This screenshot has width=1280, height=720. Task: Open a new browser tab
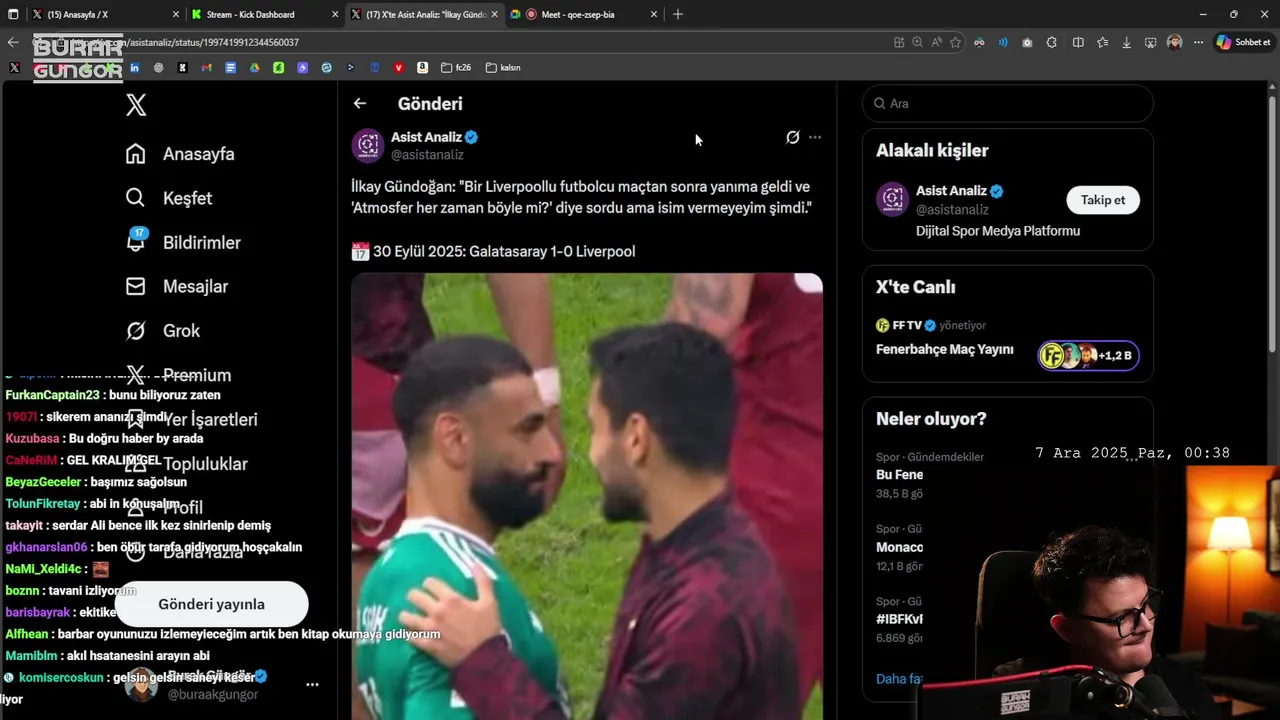click(x=678, y=14)
